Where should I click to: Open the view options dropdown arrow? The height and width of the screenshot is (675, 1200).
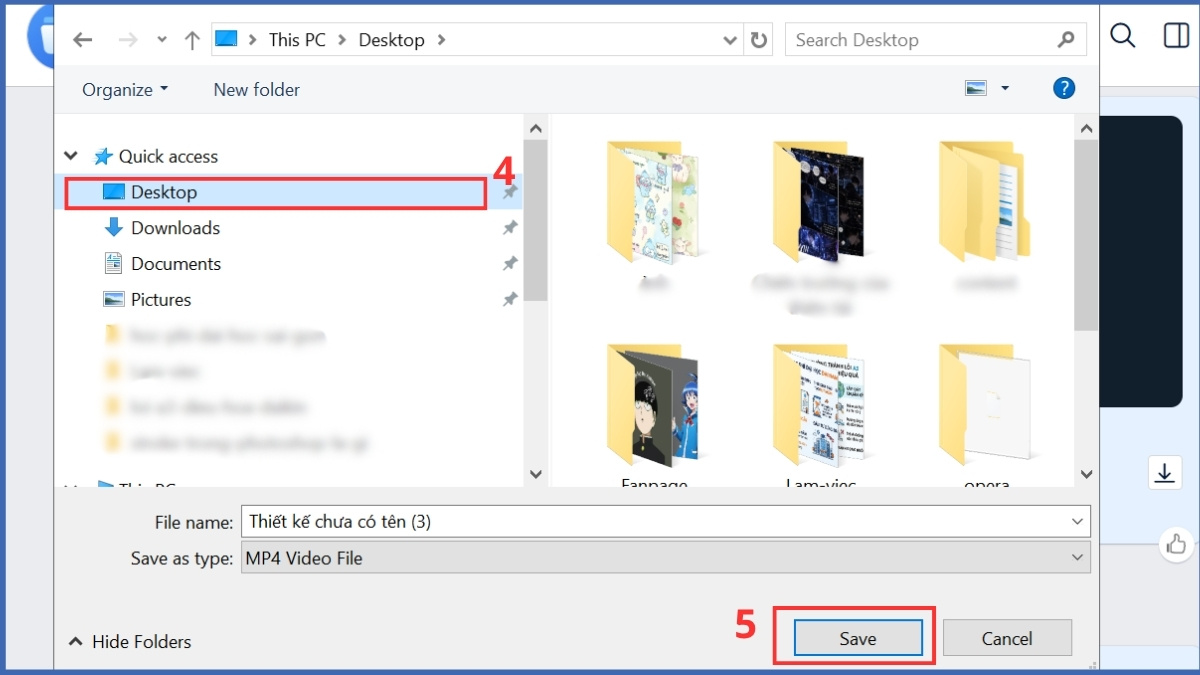click(x=1005, y=88)
